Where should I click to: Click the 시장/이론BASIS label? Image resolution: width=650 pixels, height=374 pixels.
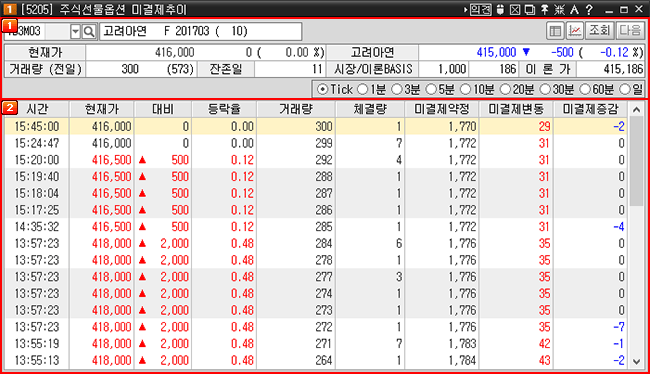pyautogui.click(x=373, y=69)
